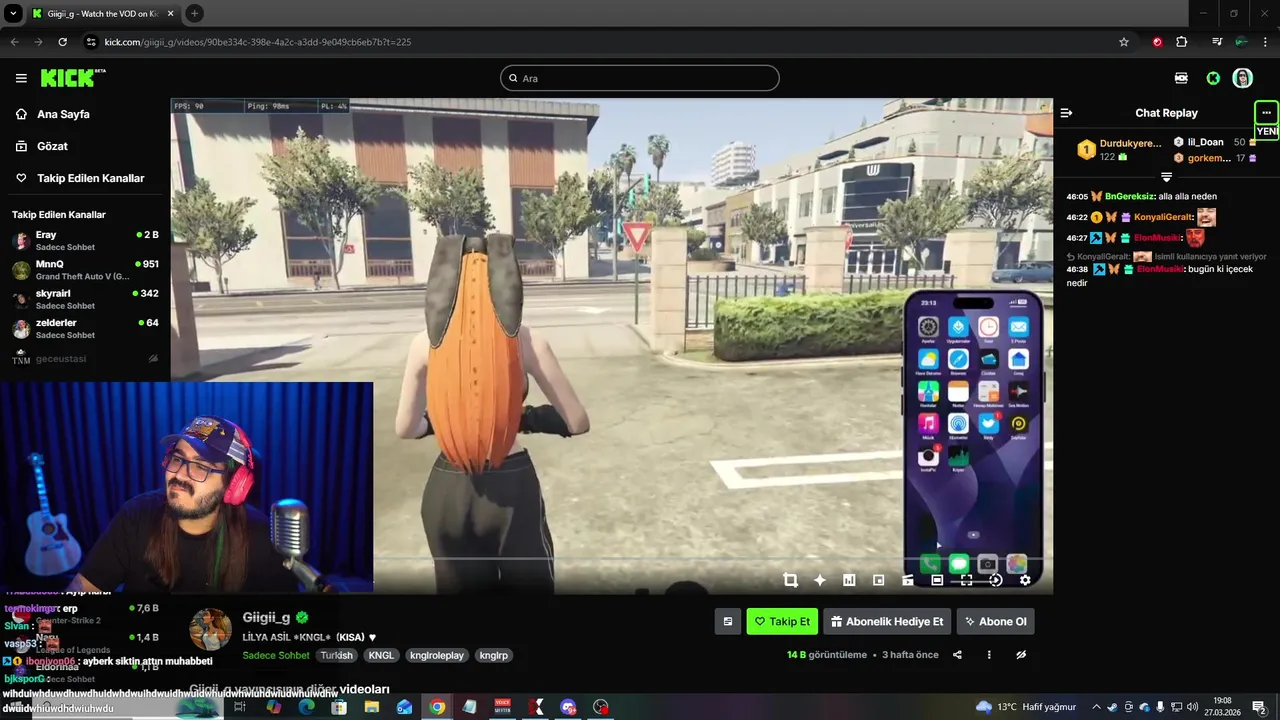Toggle fullscreen on the video
The image size is (1280, 720).
point(966,580)
